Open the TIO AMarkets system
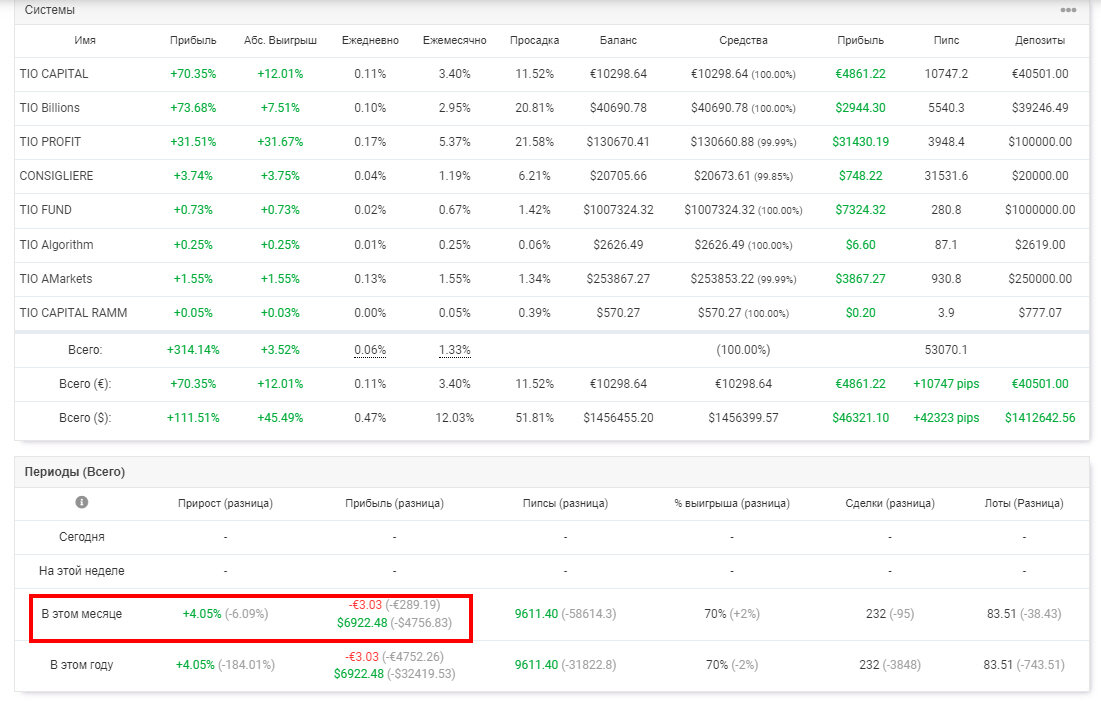 (x=56, y=279)
